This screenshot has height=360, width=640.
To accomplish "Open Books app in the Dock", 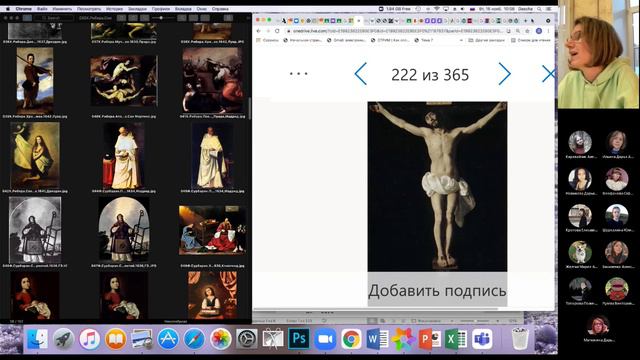I will pyautogui.click(x=116, y=339).
